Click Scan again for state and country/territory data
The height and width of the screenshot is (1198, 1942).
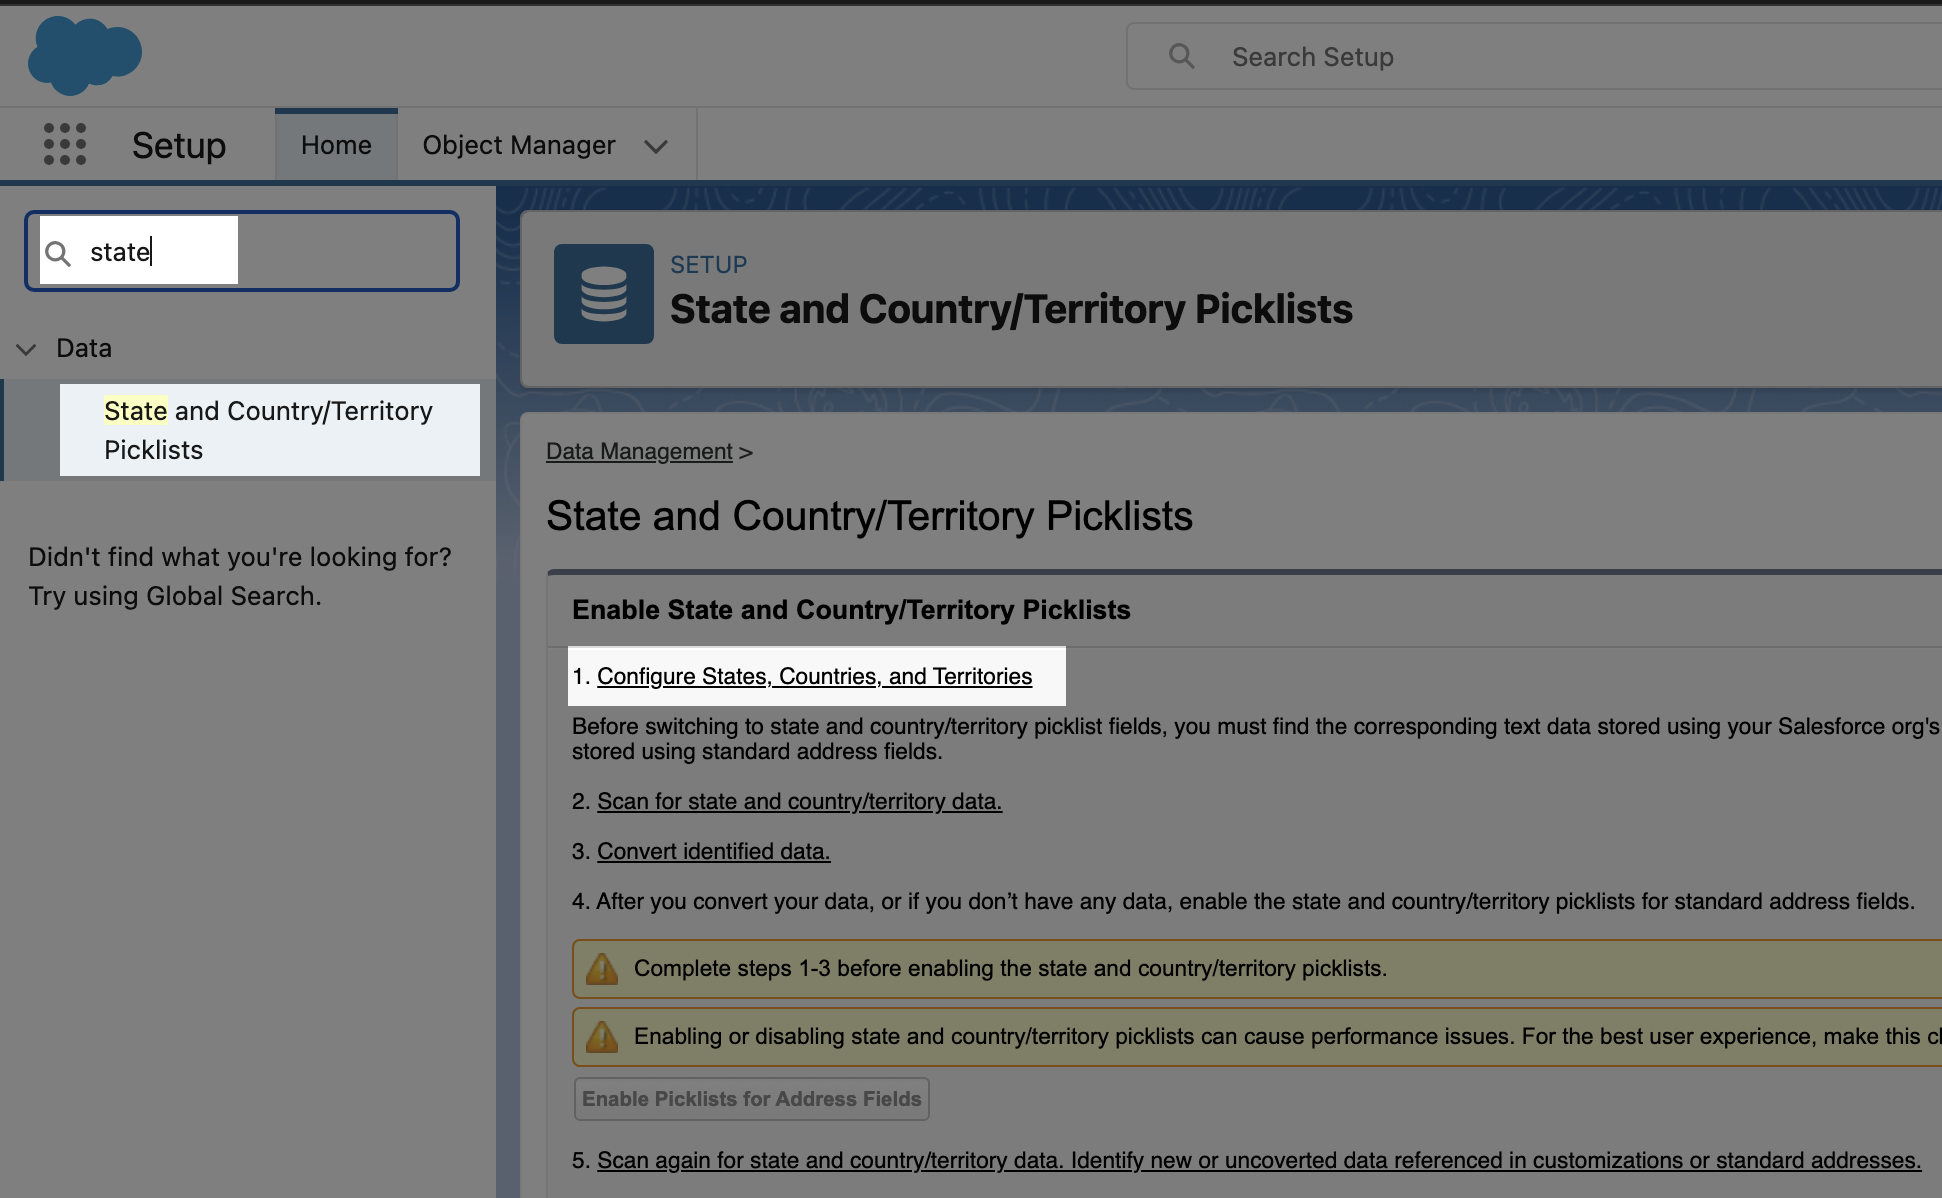coord(1258,1160)
